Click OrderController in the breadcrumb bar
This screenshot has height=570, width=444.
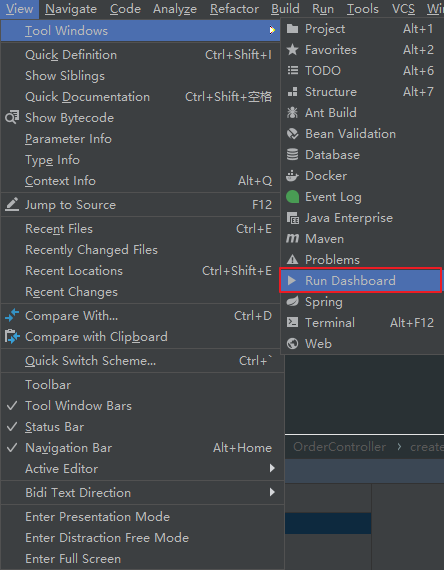[340, 447]
